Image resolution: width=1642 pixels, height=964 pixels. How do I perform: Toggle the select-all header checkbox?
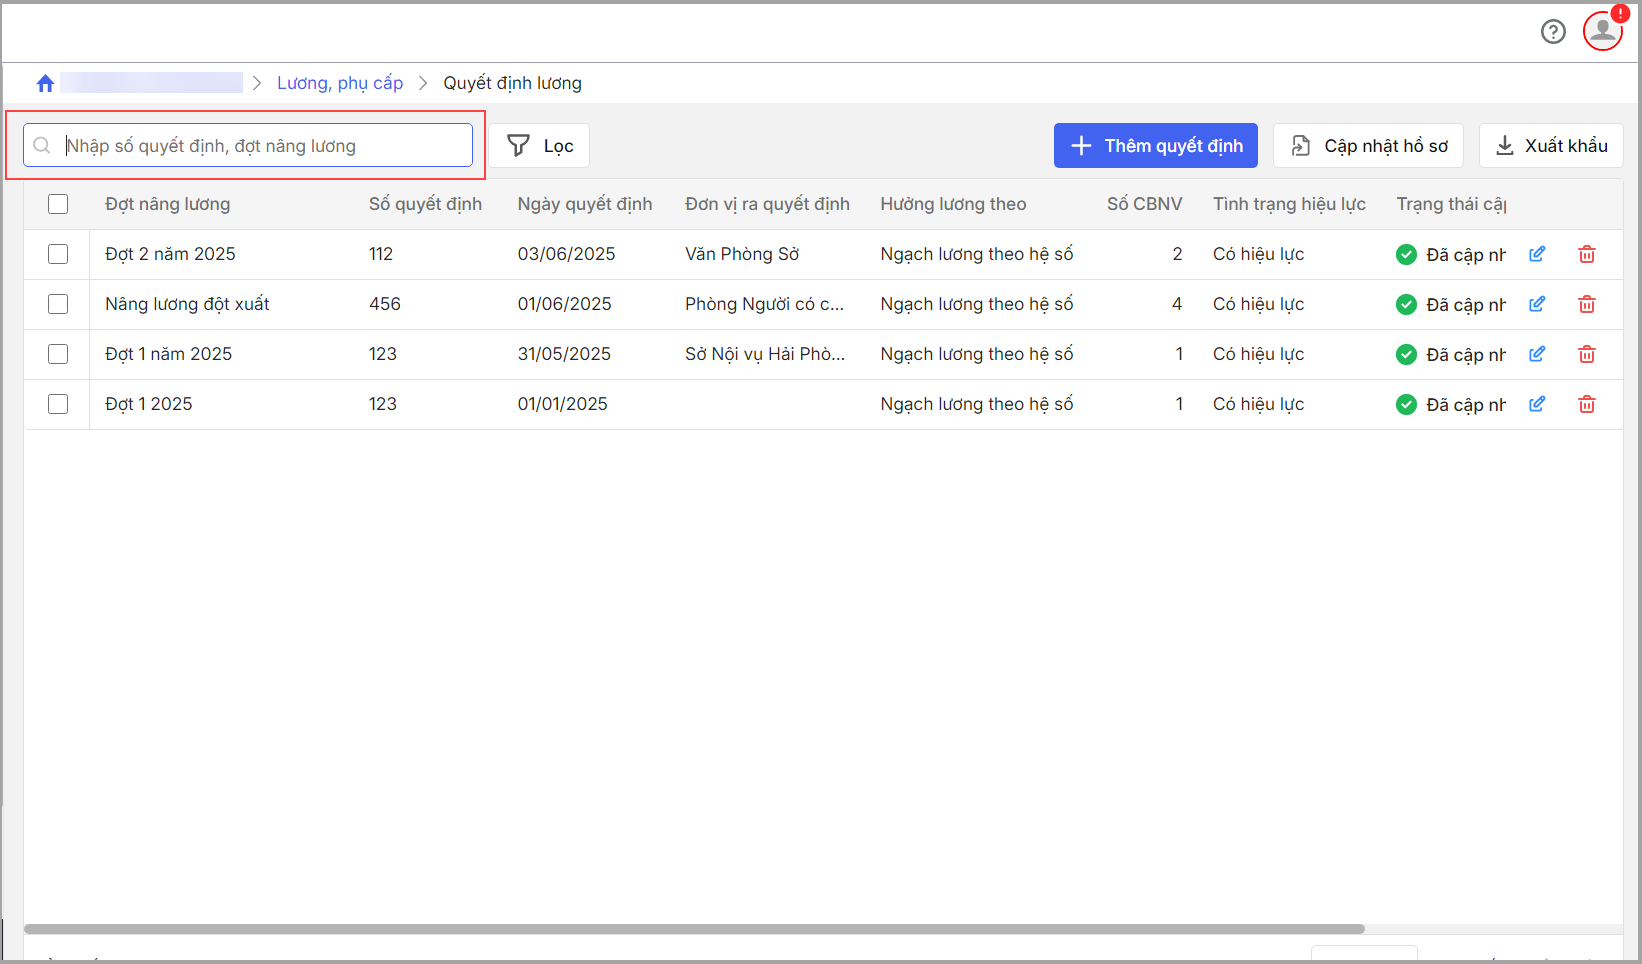58,204
